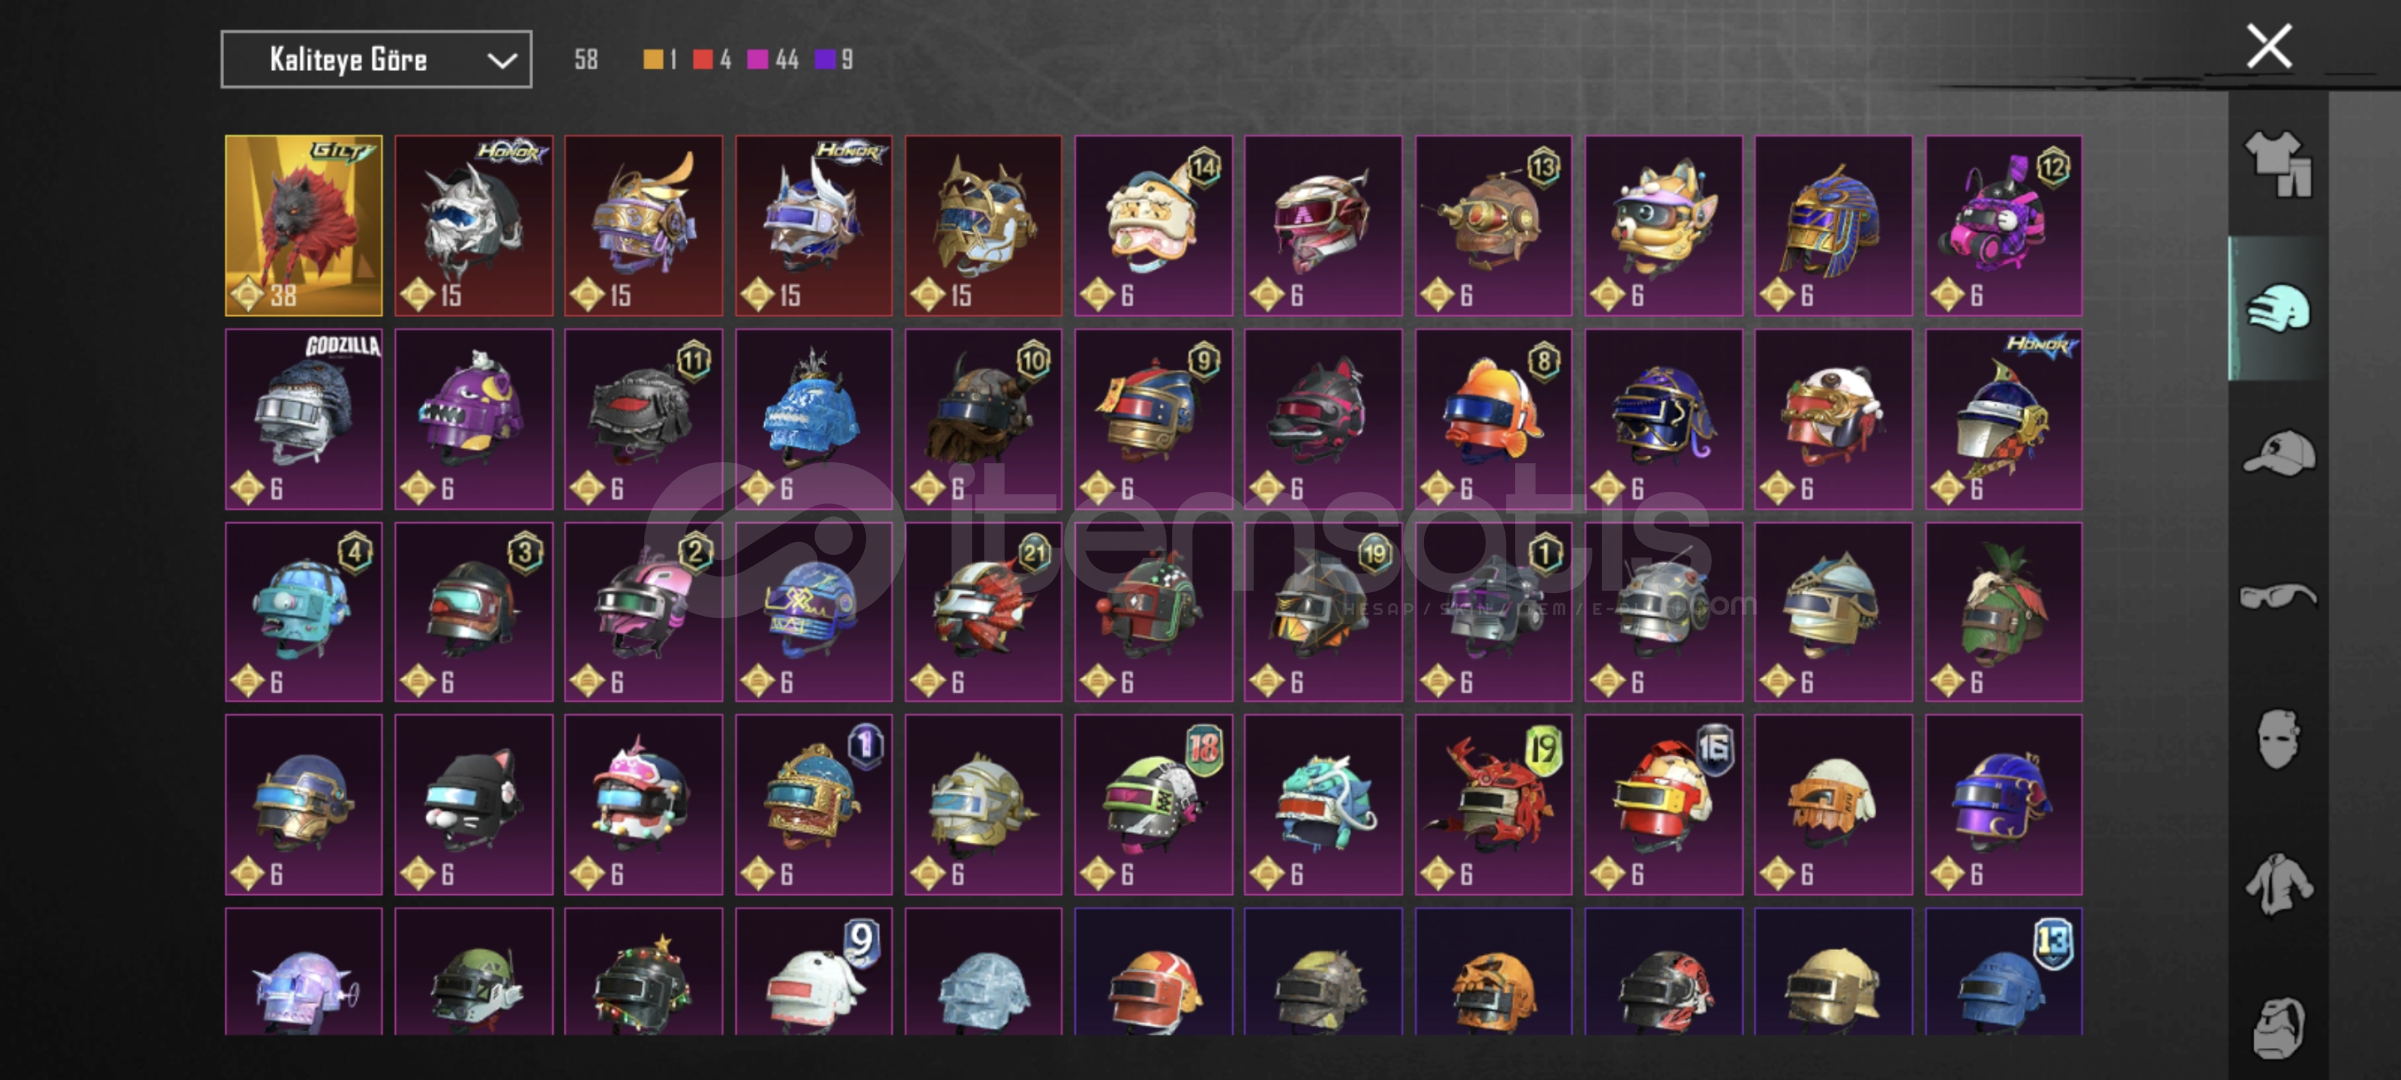Select the Godzilla helmet skin
Screen dimensions: 2401x1080
click(x=304, y=419)
